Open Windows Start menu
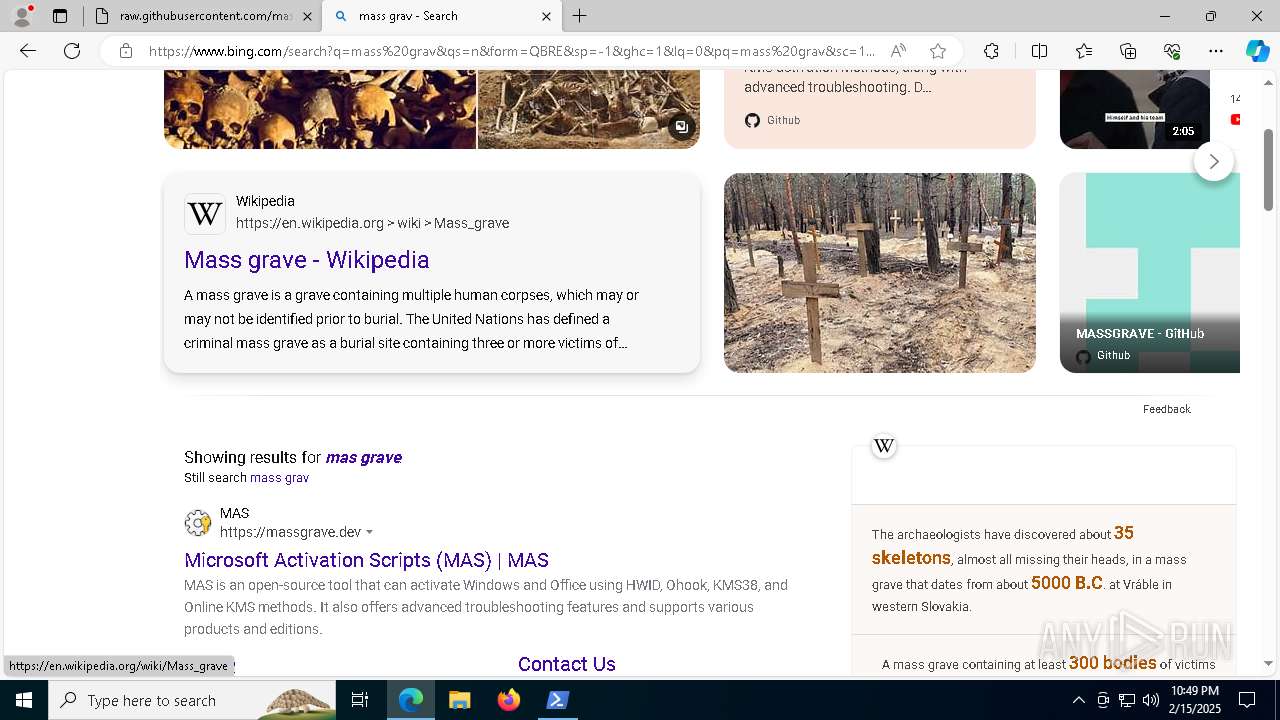 point(24,700)
